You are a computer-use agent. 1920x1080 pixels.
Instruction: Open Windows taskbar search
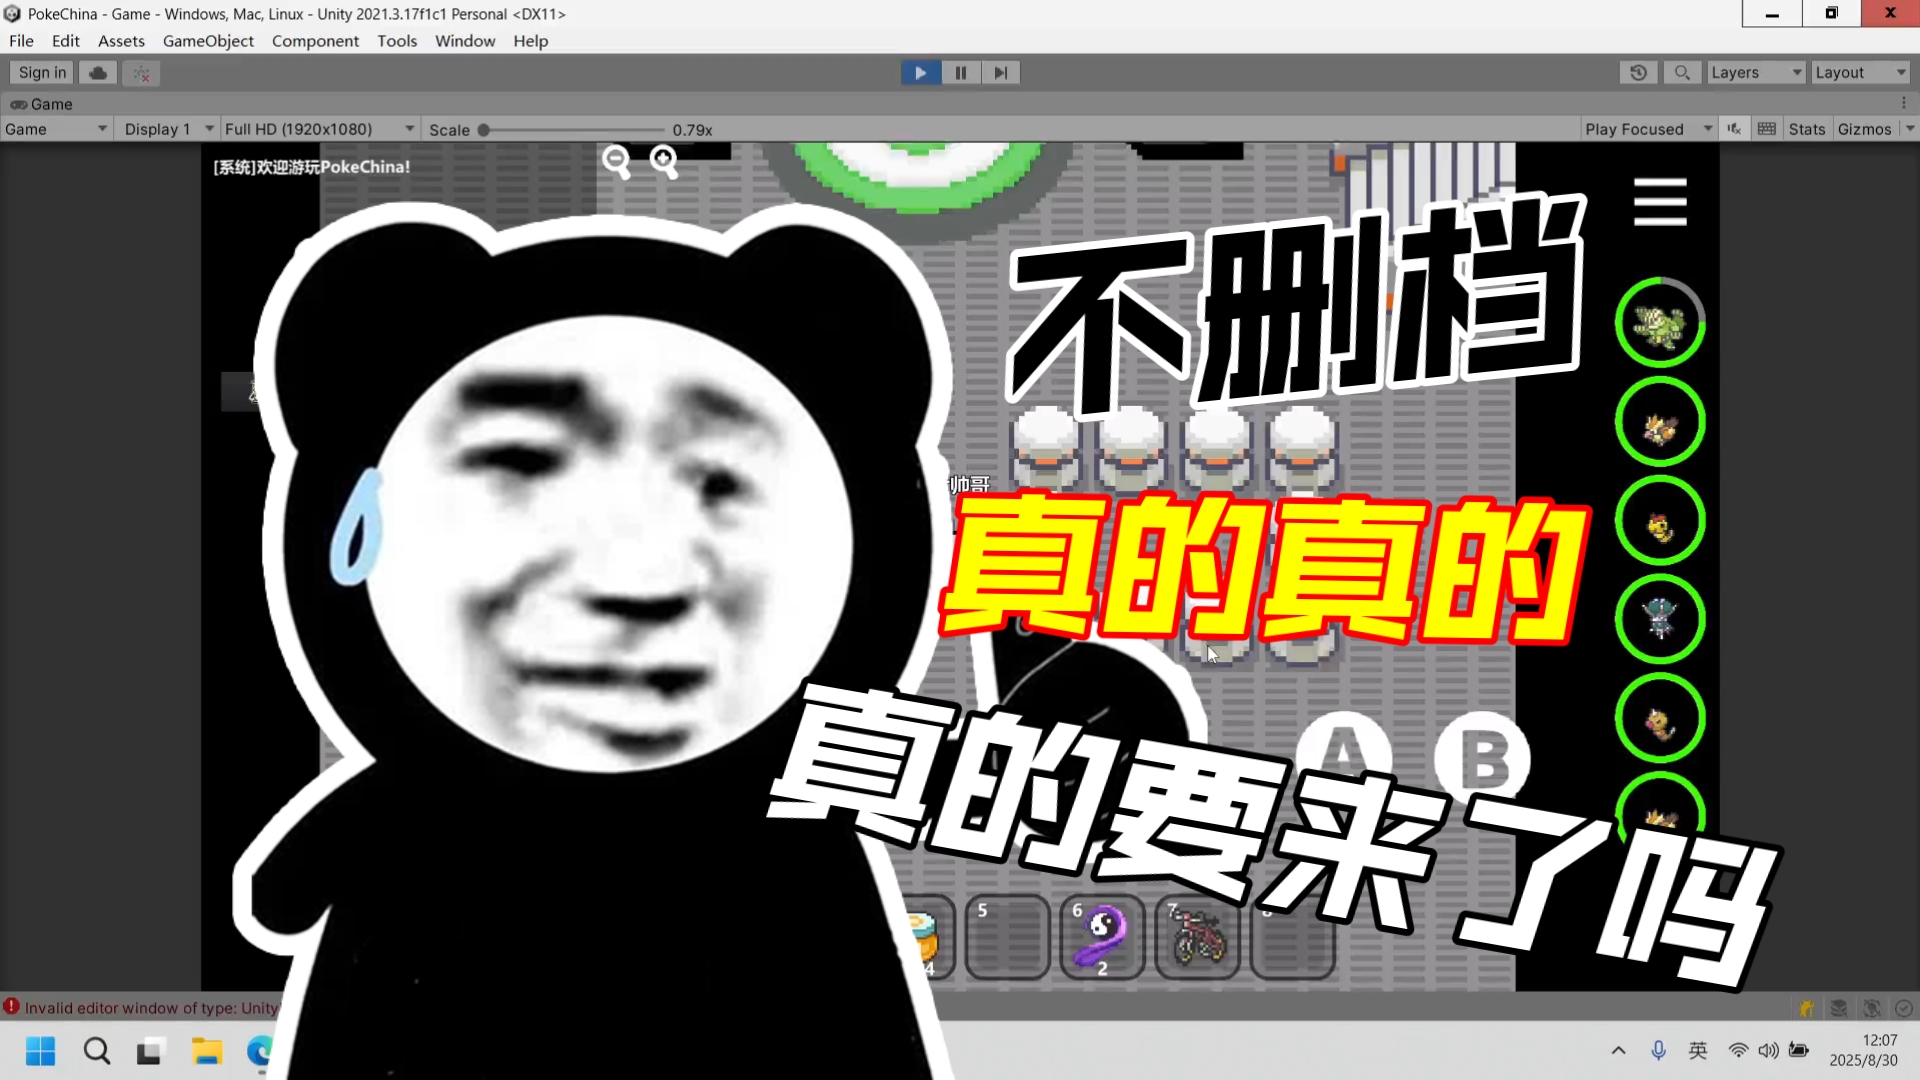(x=96, y=1051)
